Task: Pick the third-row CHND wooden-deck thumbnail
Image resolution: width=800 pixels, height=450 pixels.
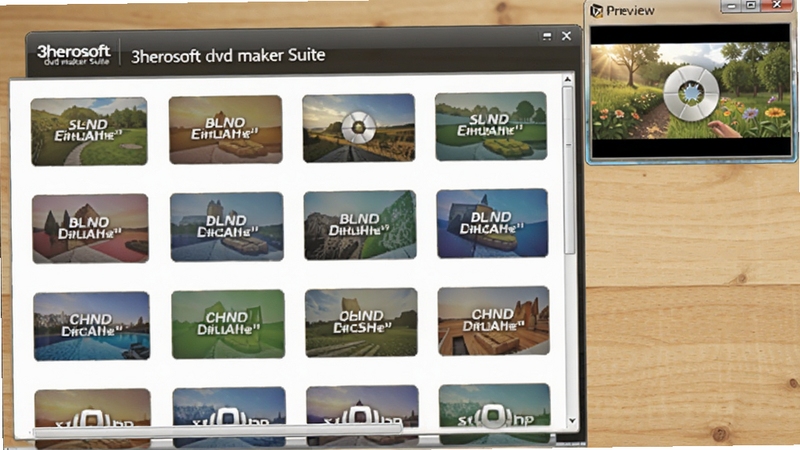Action: pos(493,320)
